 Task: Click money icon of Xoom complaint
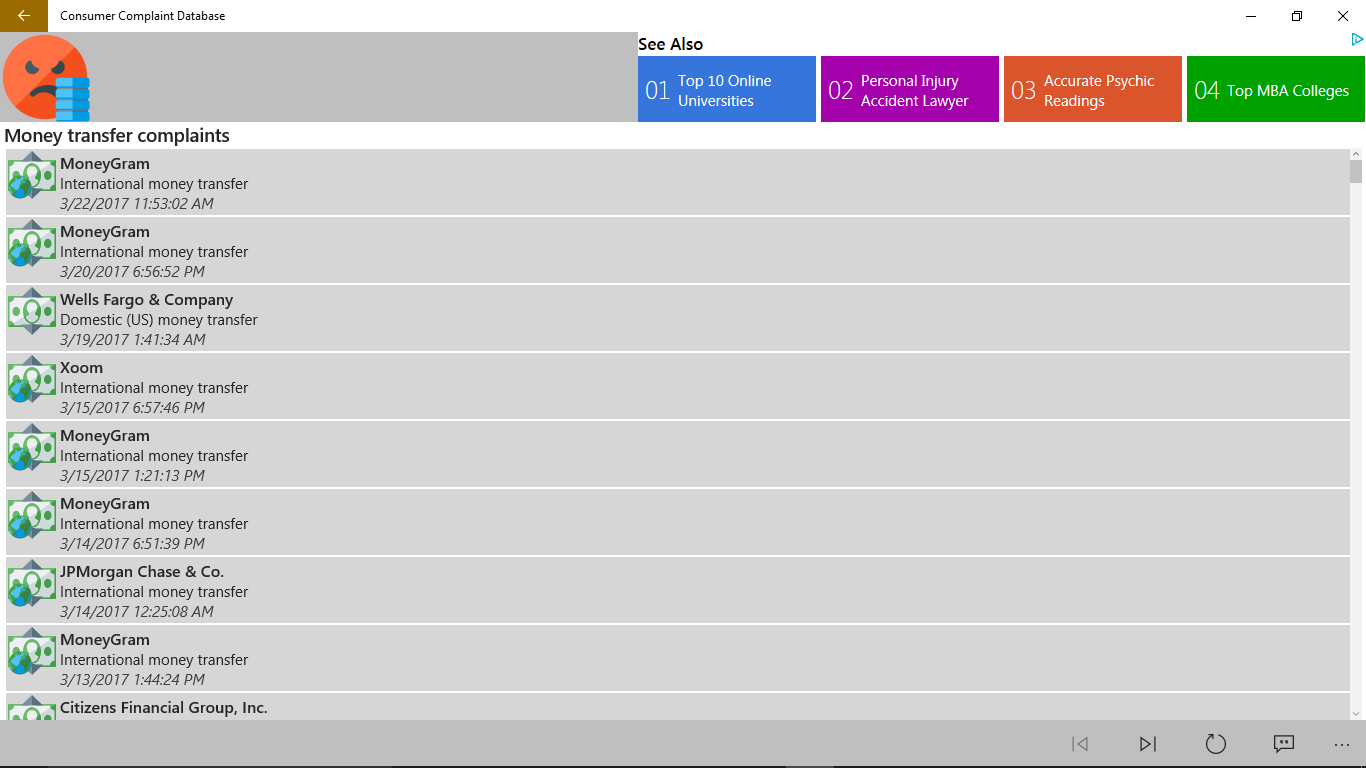pos(32,380)
